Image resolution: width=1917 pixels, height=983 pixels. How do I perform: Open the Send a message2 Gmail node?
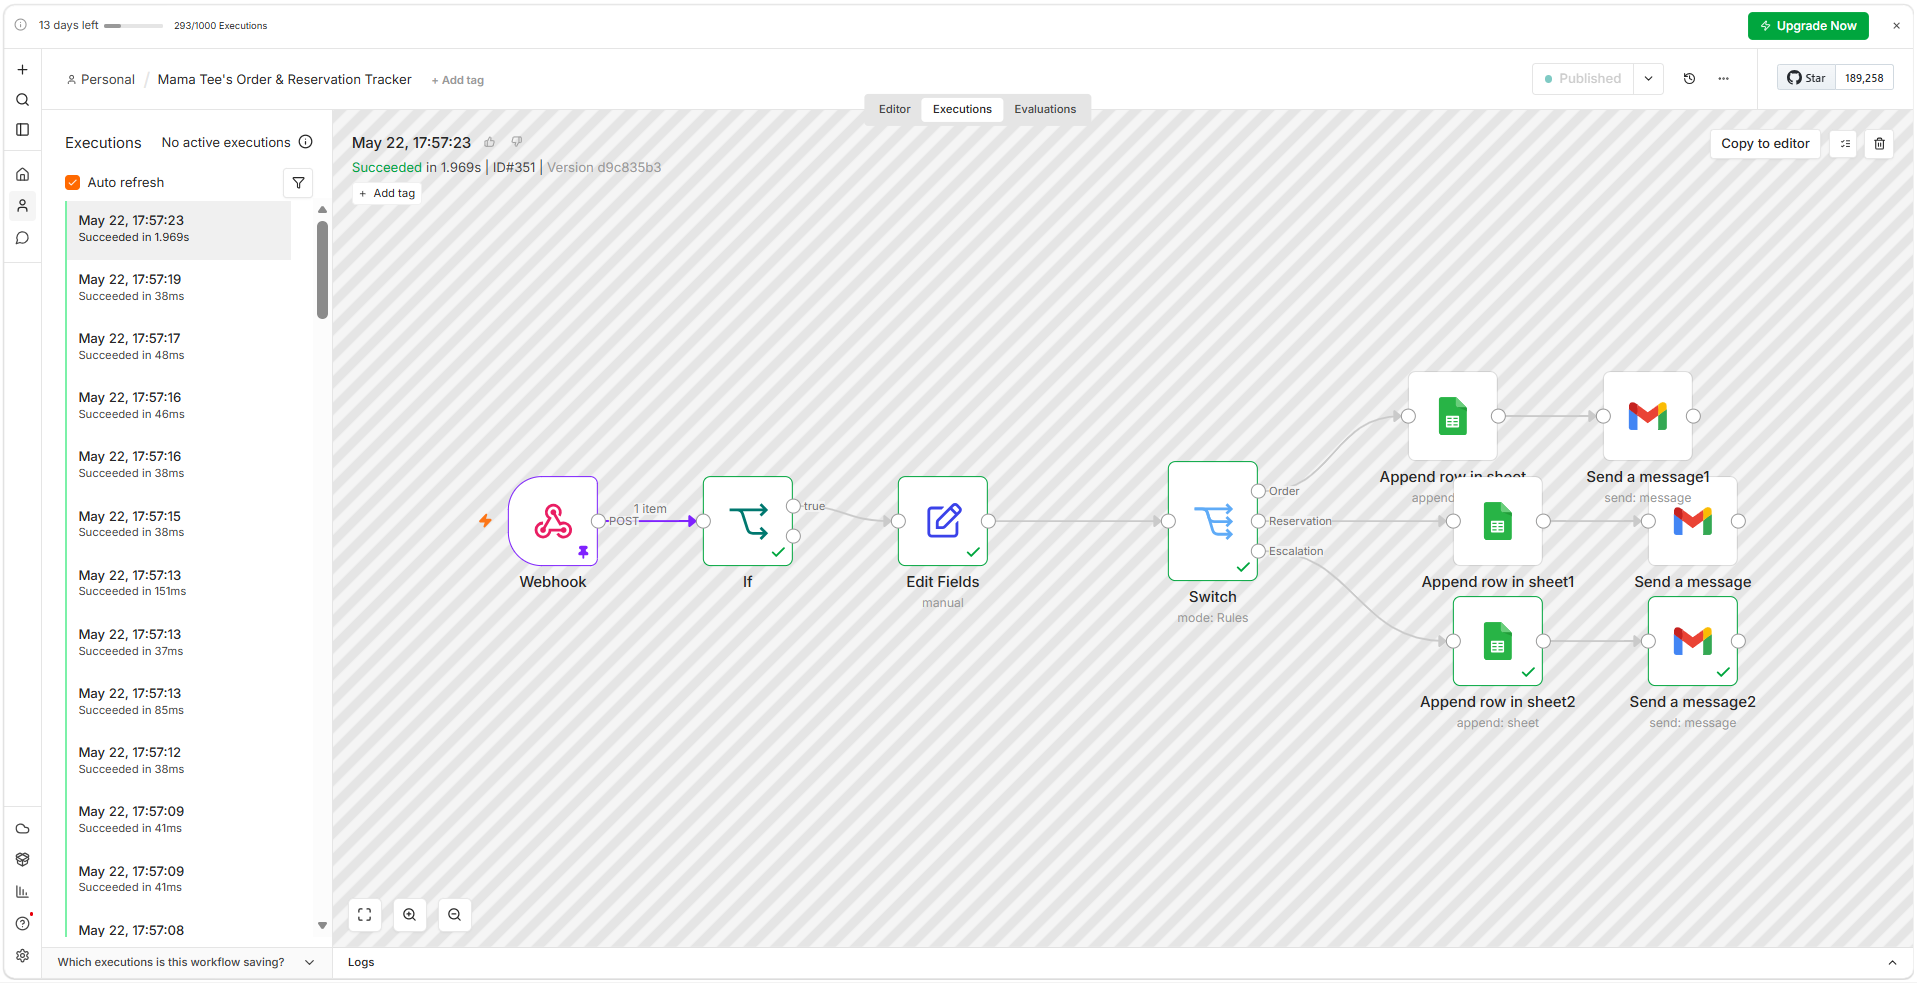click(1693, 641)
